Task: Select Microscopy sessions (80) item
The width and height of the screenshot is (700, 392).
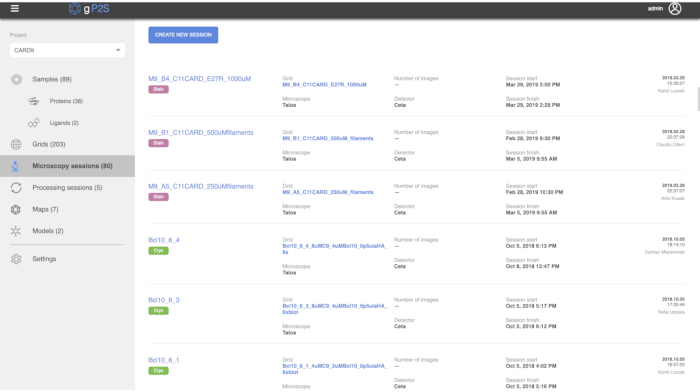Action: pos(67,166)
